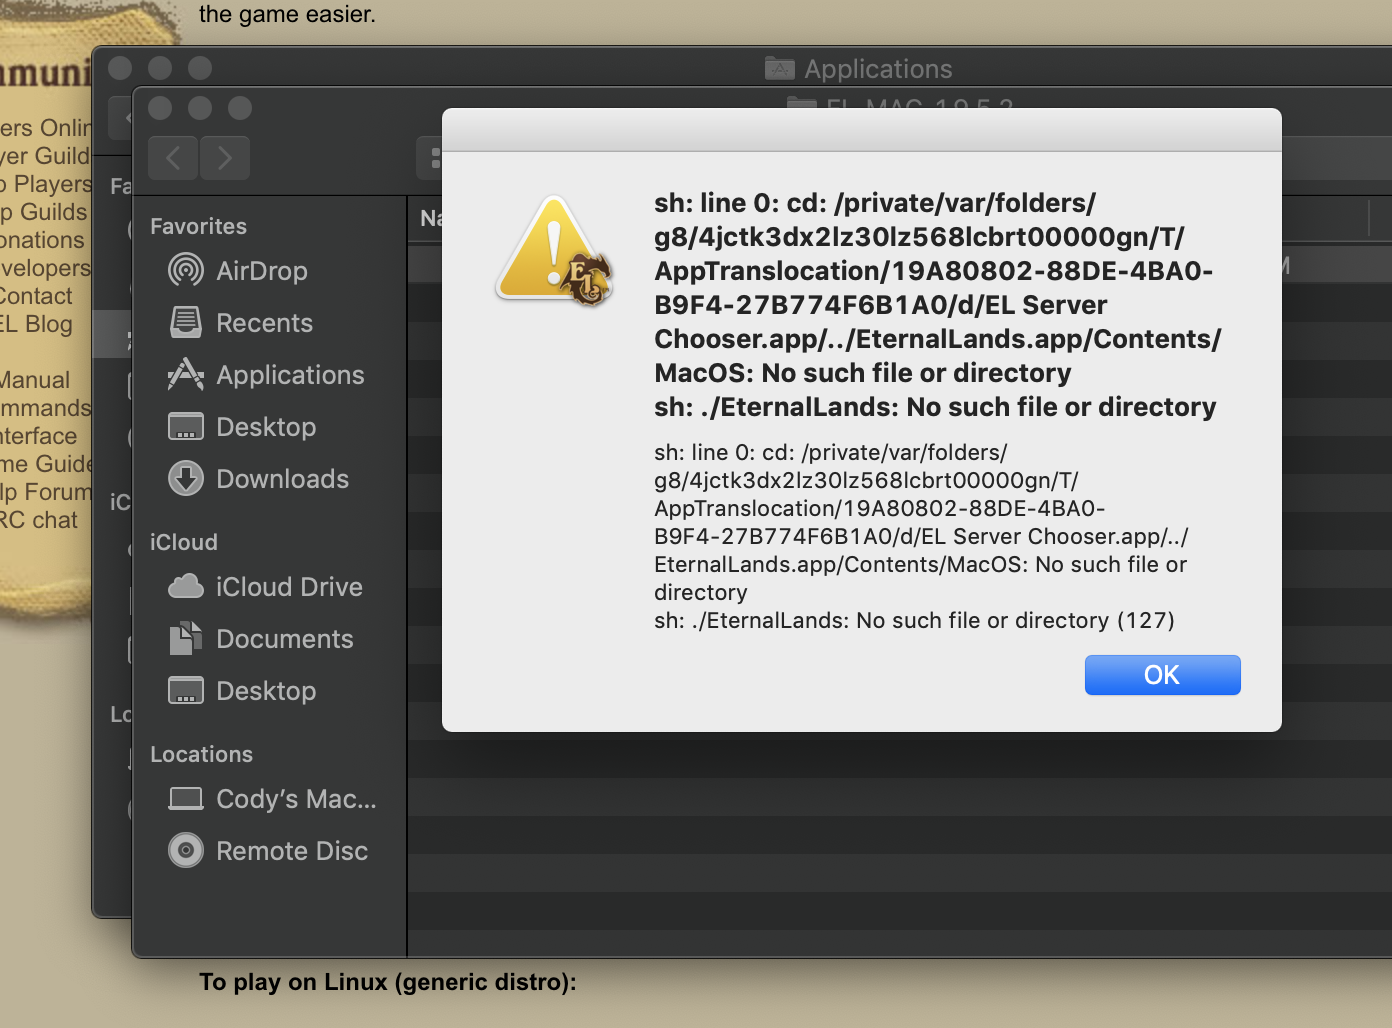
Task: Open AirDrop in the Finder sidebar
Action: (238, 271)
